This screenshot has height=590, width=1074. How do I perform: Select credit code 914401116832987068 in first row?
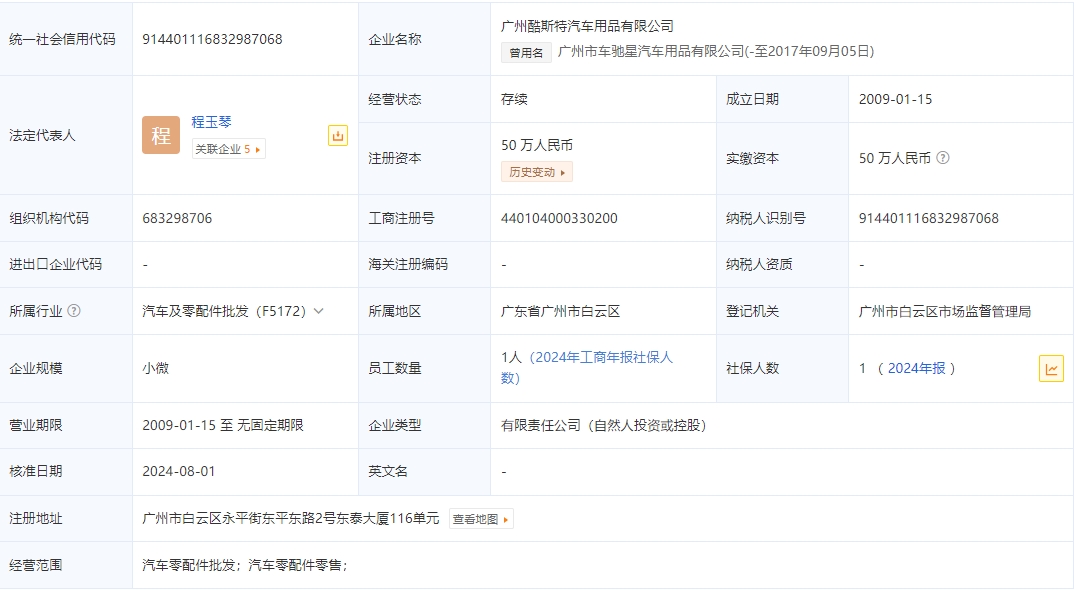[x=212, y=39]
